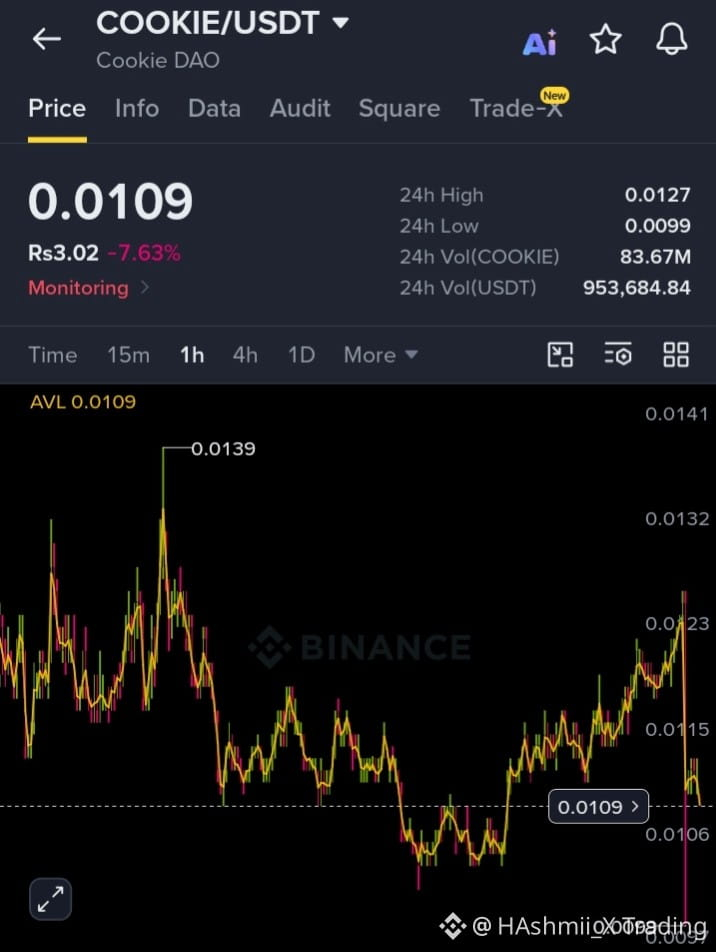The width and height of the screenshot is (716, 952).
Task: Open the AI assistant icon
Action: pyautogui.click(x=539, y=42)
